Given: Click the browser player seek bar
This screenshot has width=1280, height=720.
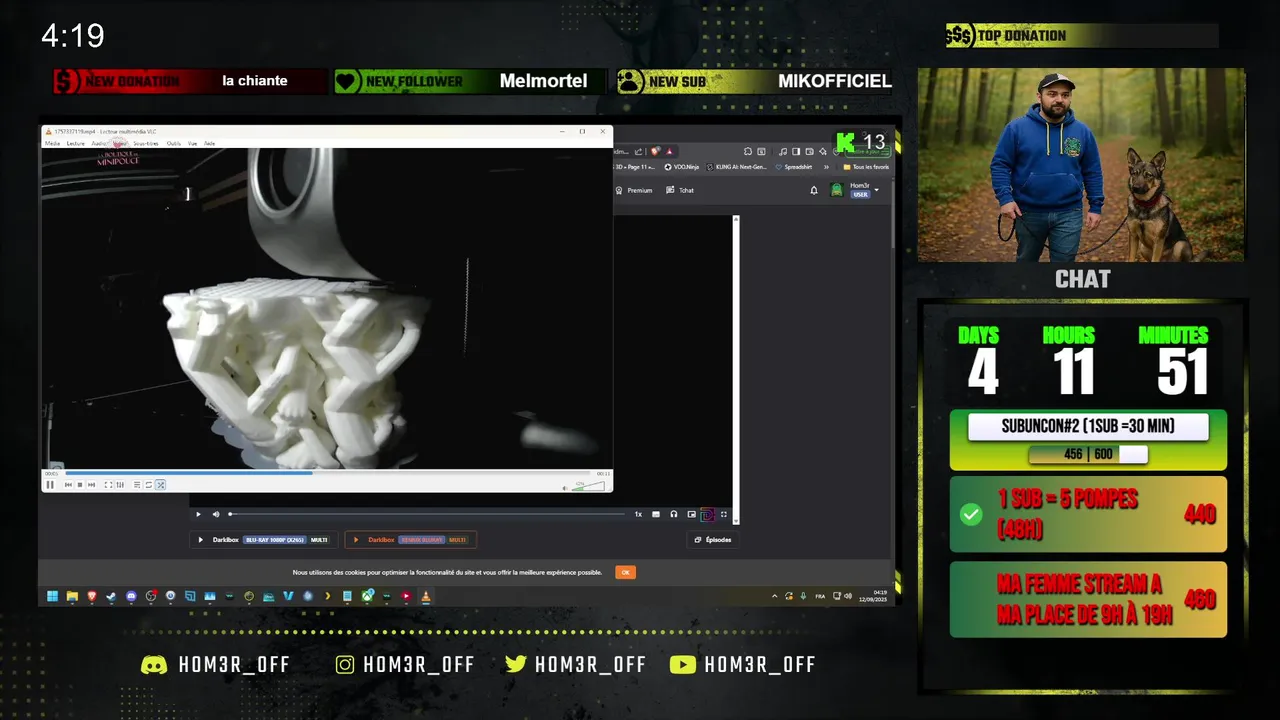Looking at the screenshot, I should 427,514.
